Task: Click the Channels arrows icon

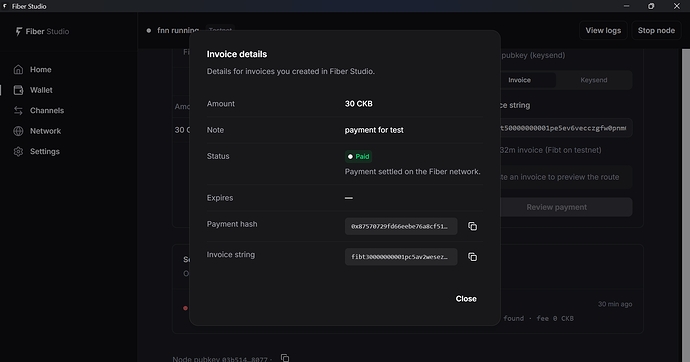Action: tap(18, 110)
